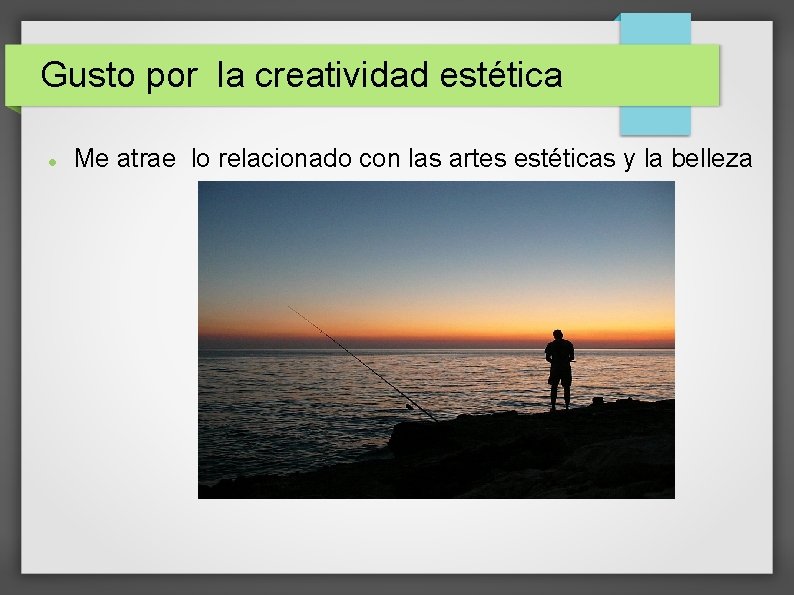Select the title 'Gusto por la creatividad estética'
The height and width of the screenshot is (595, 794).
(x=301, y=74)
